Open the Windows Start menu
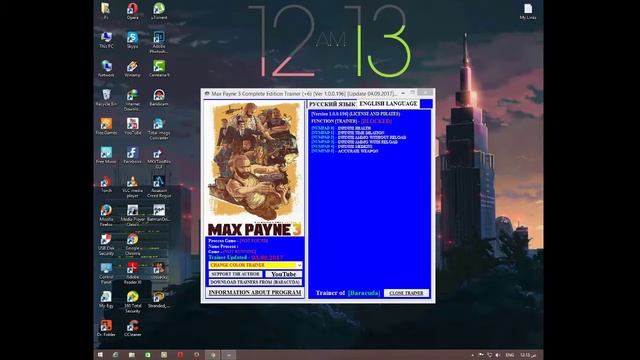The image size is (640, 360). [x=100, y=355]
